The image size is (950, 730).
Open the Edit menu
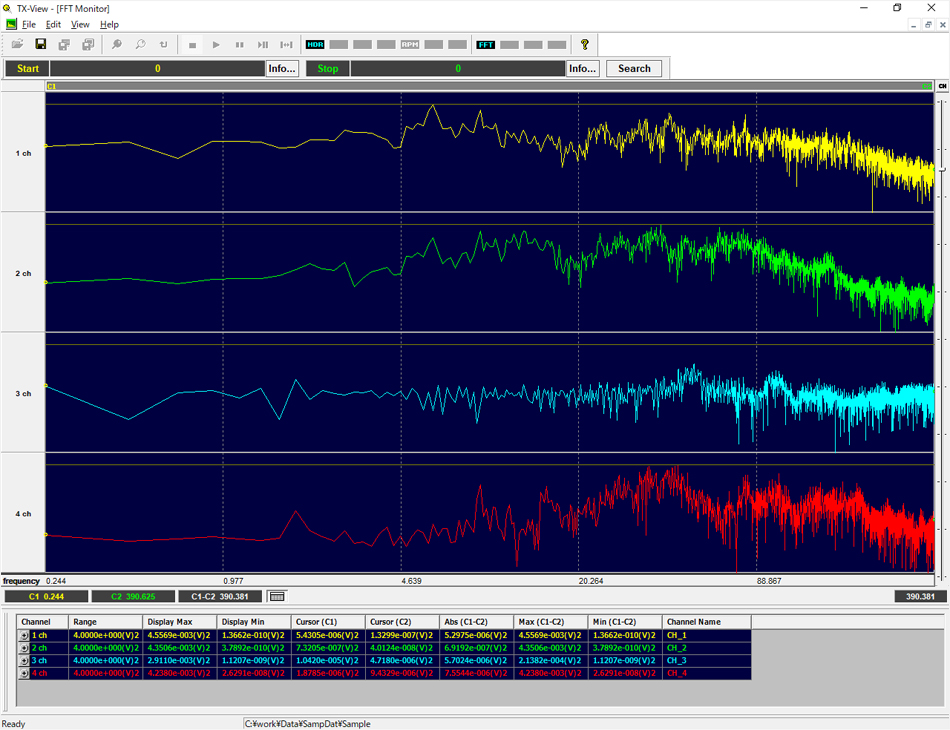tap(52, 24)
